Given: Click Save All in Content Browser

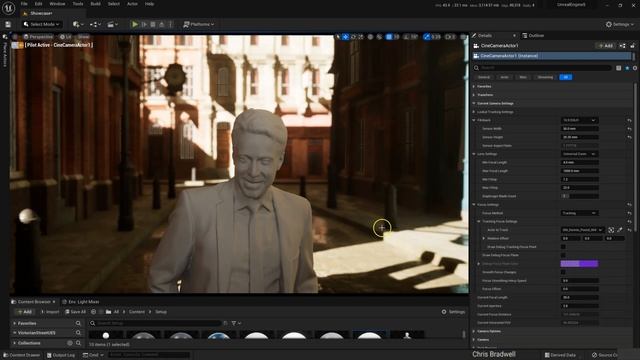Looking at the screenshot, I should click(76, 312).
